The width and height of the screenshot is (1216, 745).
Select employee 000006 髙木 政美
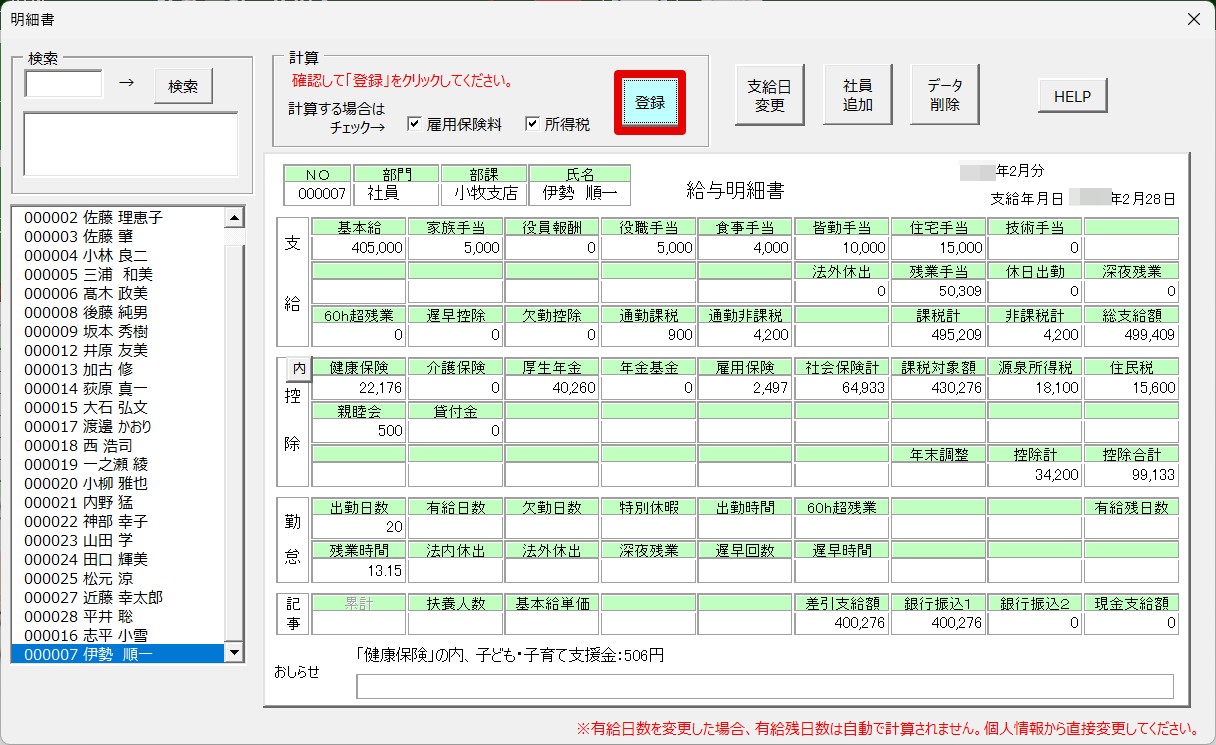point(118,293)
